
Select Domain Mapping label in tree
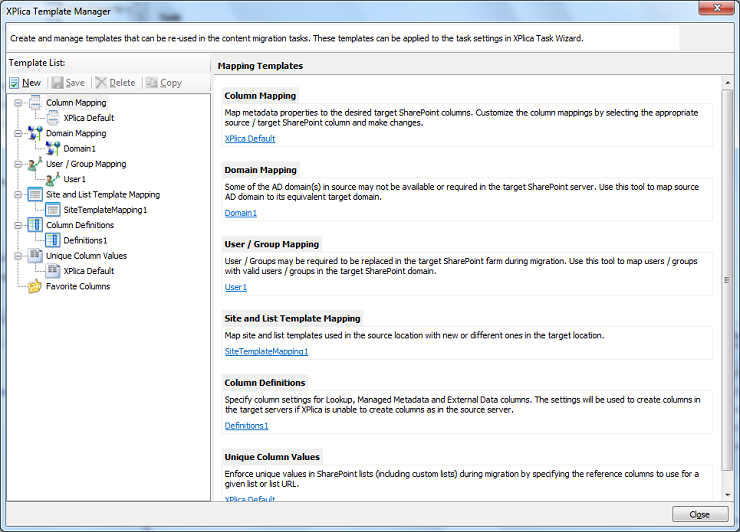[76, 133]
